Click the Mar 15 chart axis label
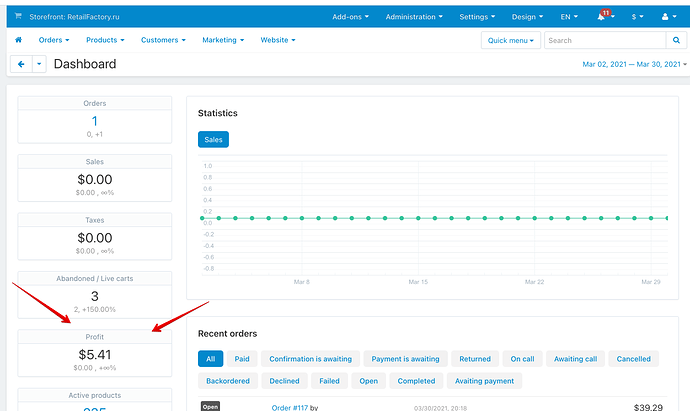This screenshot has width=690, height=411. tap(418, 282)
